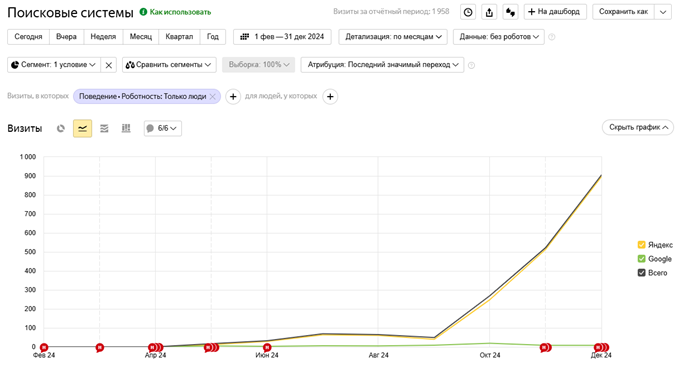Open the Атрибуция: Последний значимый переход dropdown
Image resolution: width=679 pixels, height=367 pixels.
382,65
